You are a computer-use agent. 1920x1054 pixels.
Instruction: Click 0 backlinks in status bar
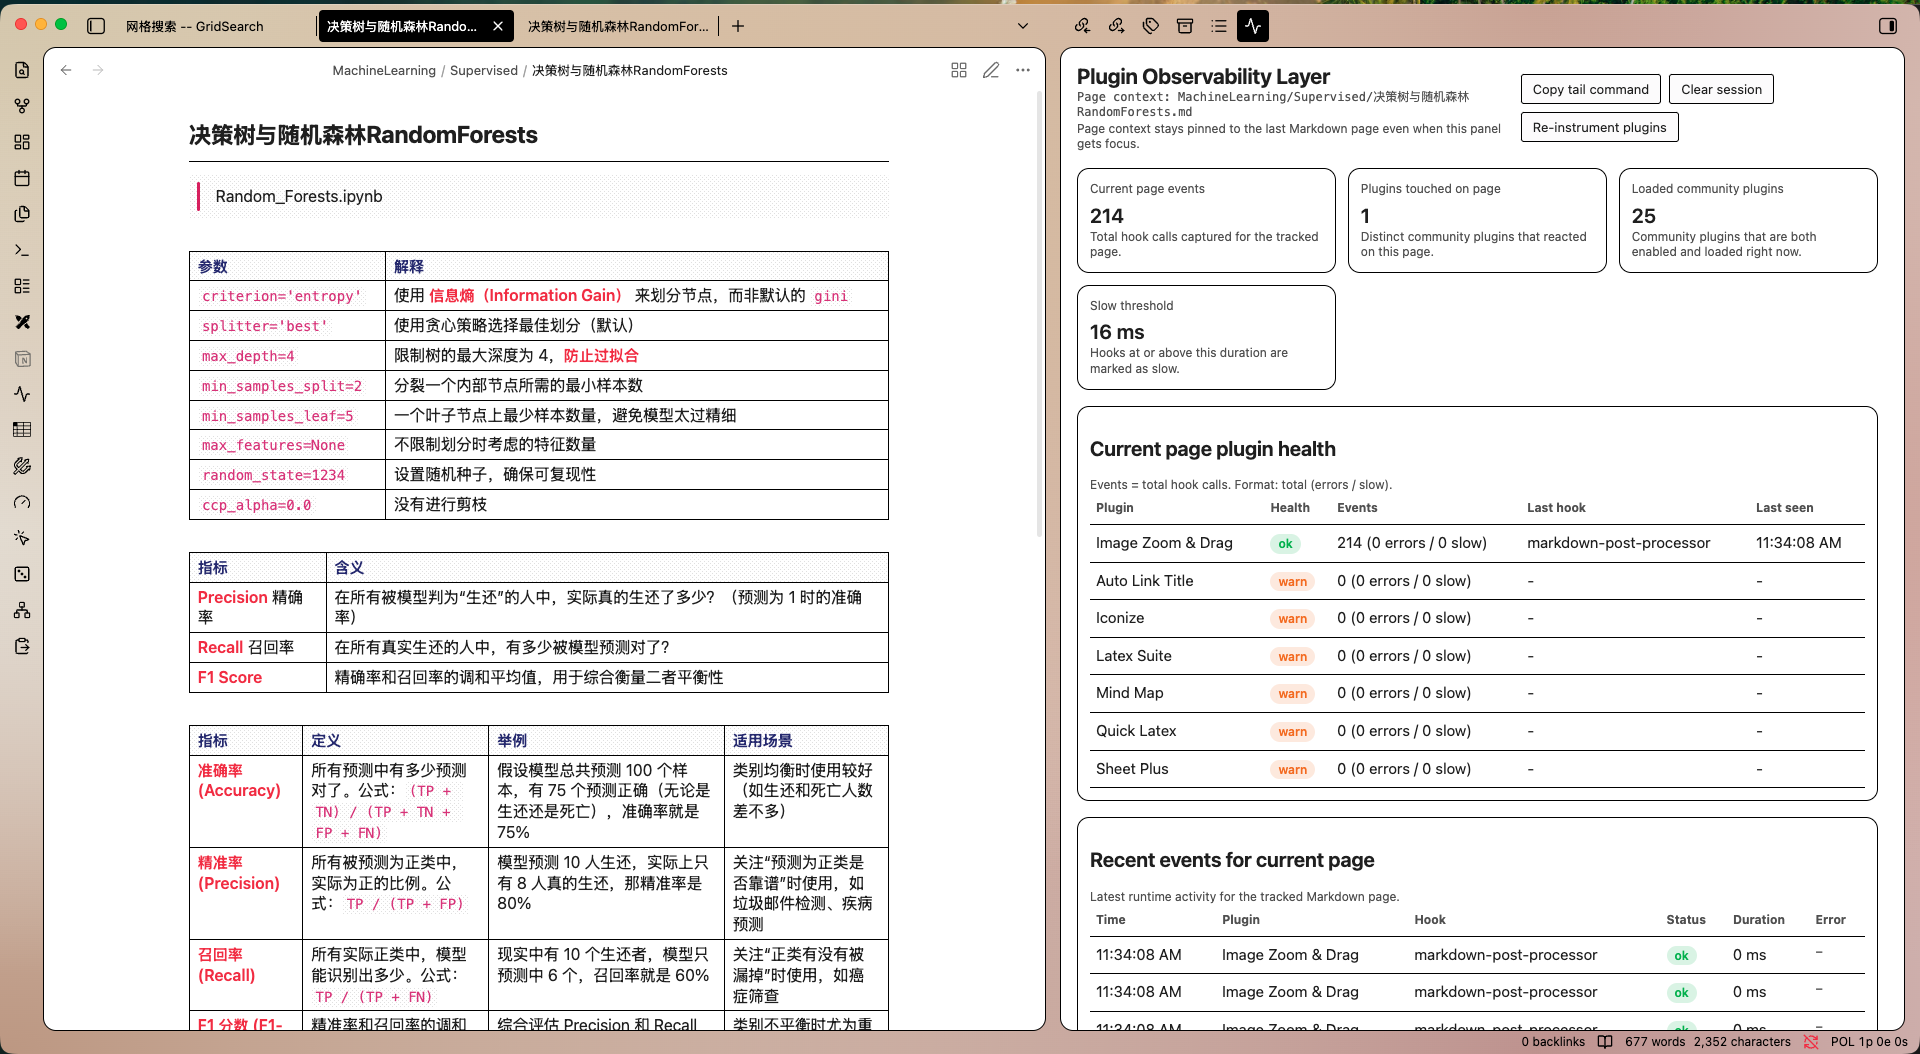1553,1042
